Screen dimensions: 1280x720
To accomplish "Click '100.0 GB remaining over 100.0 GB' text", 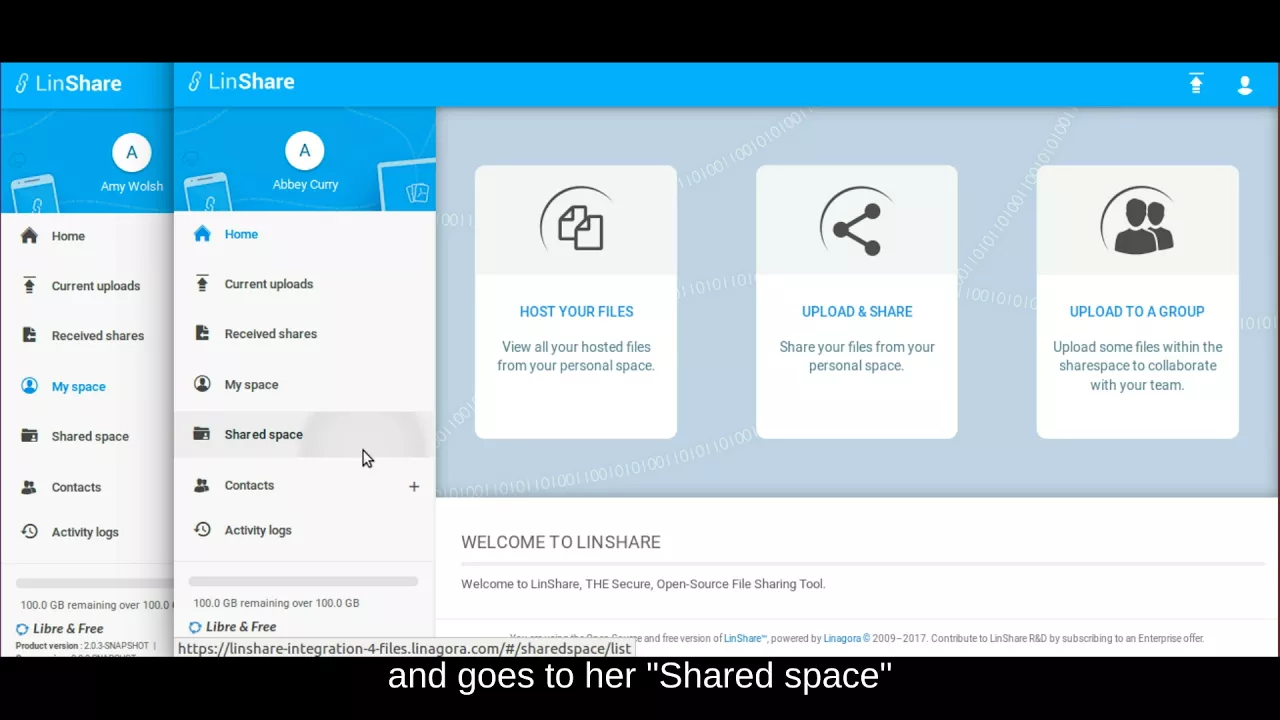I will point(276,603).
